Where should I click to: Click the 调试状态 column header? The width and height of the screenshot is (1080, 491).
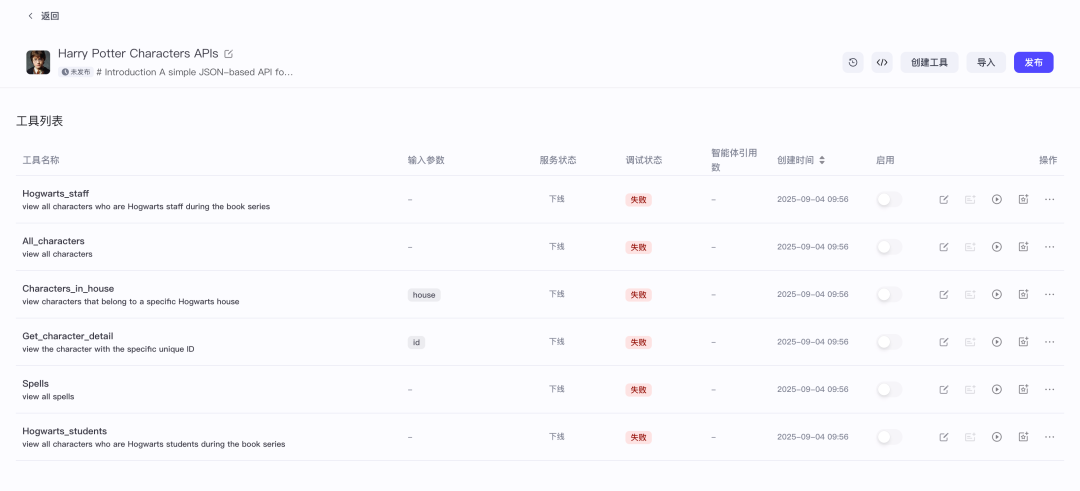pyautogui.click(x=644, y=160)
